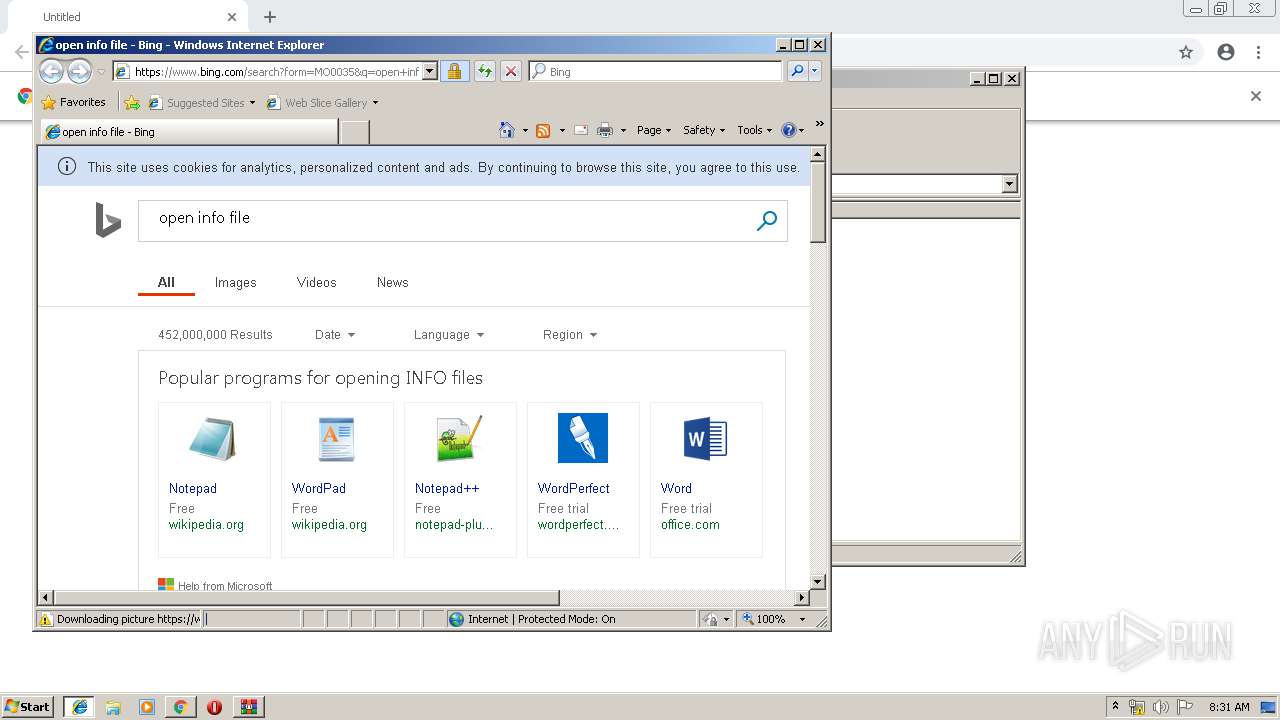Bookmark the page with Chrome star icon
The image size is (1280, 720).
coord(1186,52)
